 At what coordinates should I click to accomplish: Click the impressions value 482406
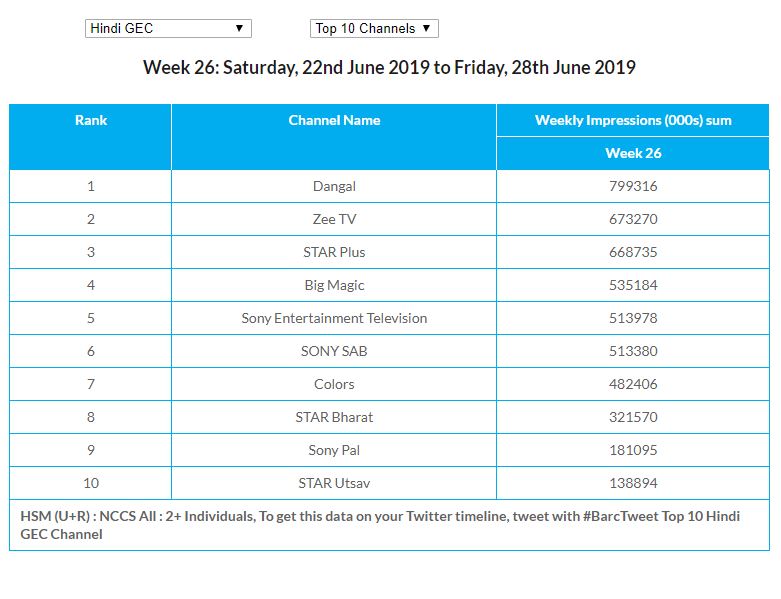point(633,384)
